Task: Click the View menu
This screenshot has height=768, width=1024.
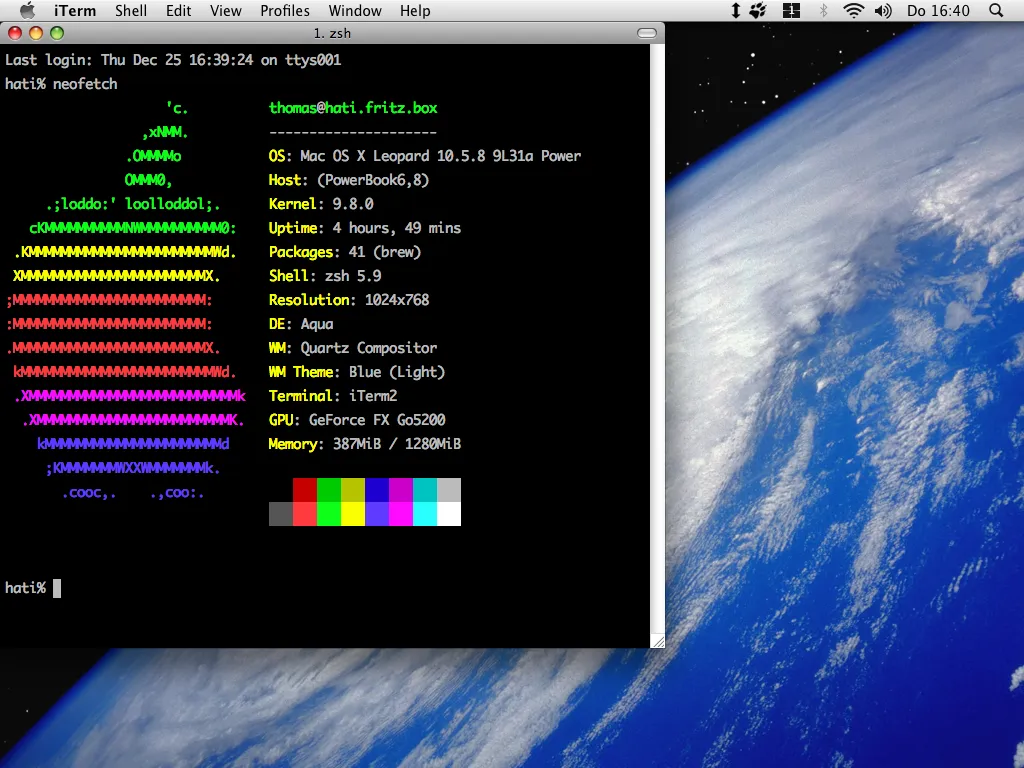Action: pyautogui.click(x=226, y=11)
